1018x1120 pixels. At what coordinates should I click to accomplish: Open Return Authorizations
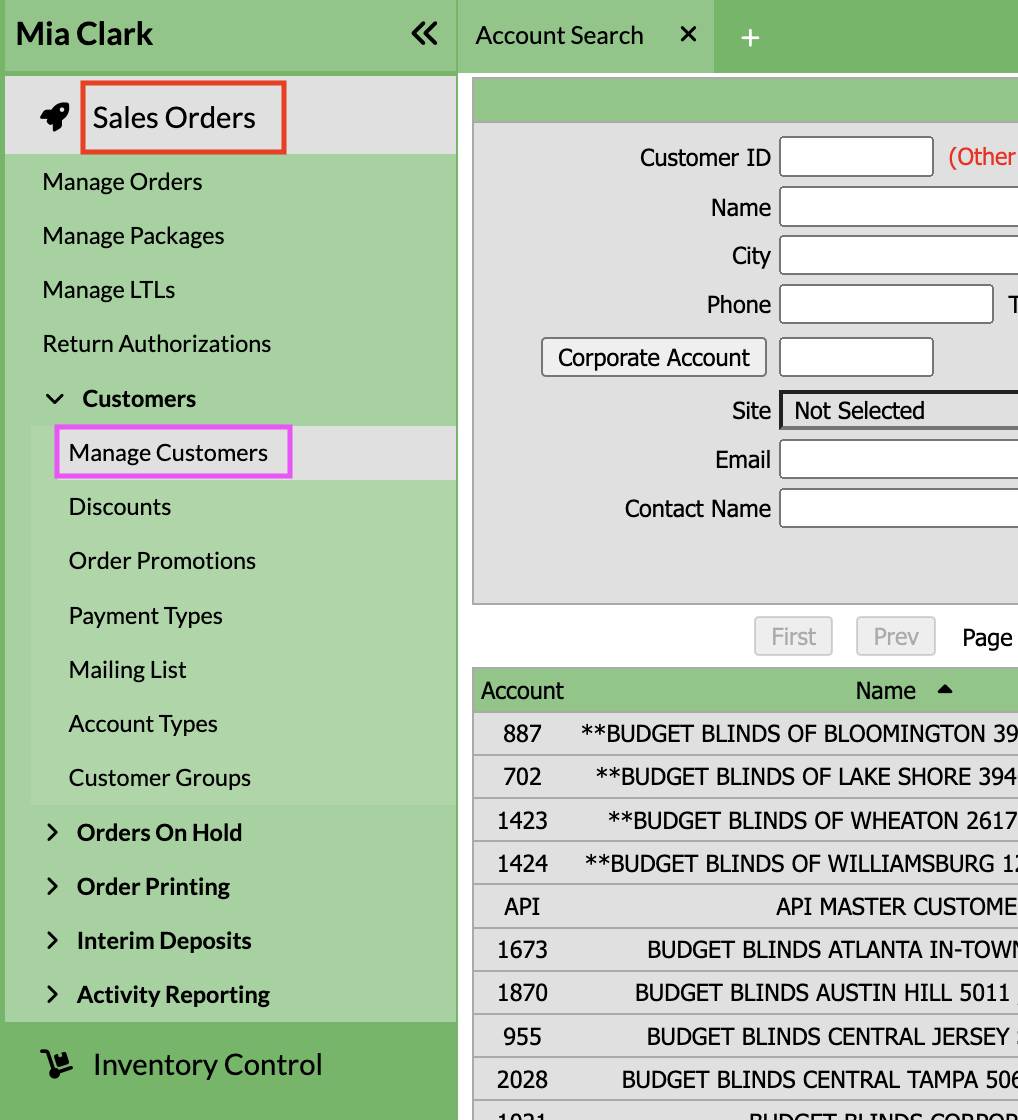tap(156, 344)
